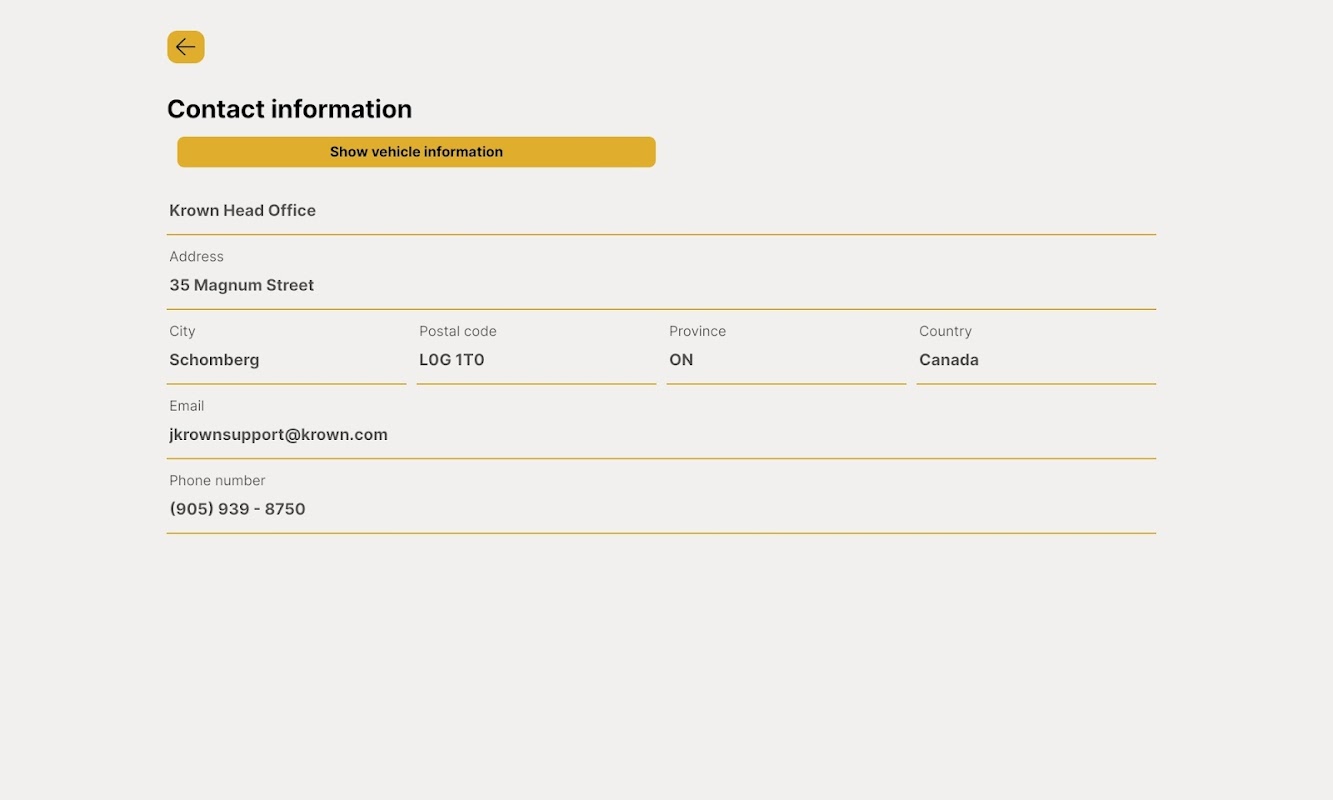The width and height of the screenshot is (1333, 800).
Task: Click the Email field label
Action: (186, 406)
